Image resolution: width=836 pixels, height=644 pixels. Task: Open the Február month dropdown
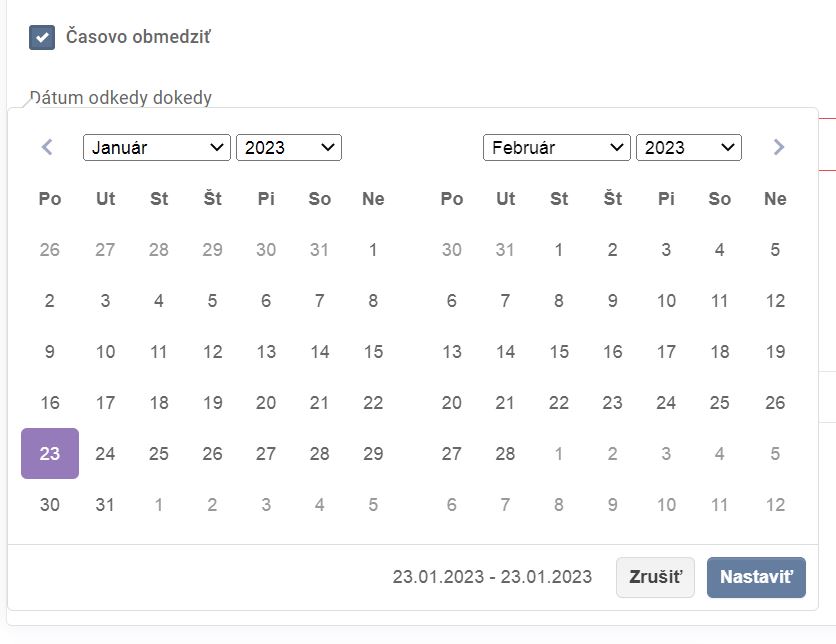(x=557, y=148)
